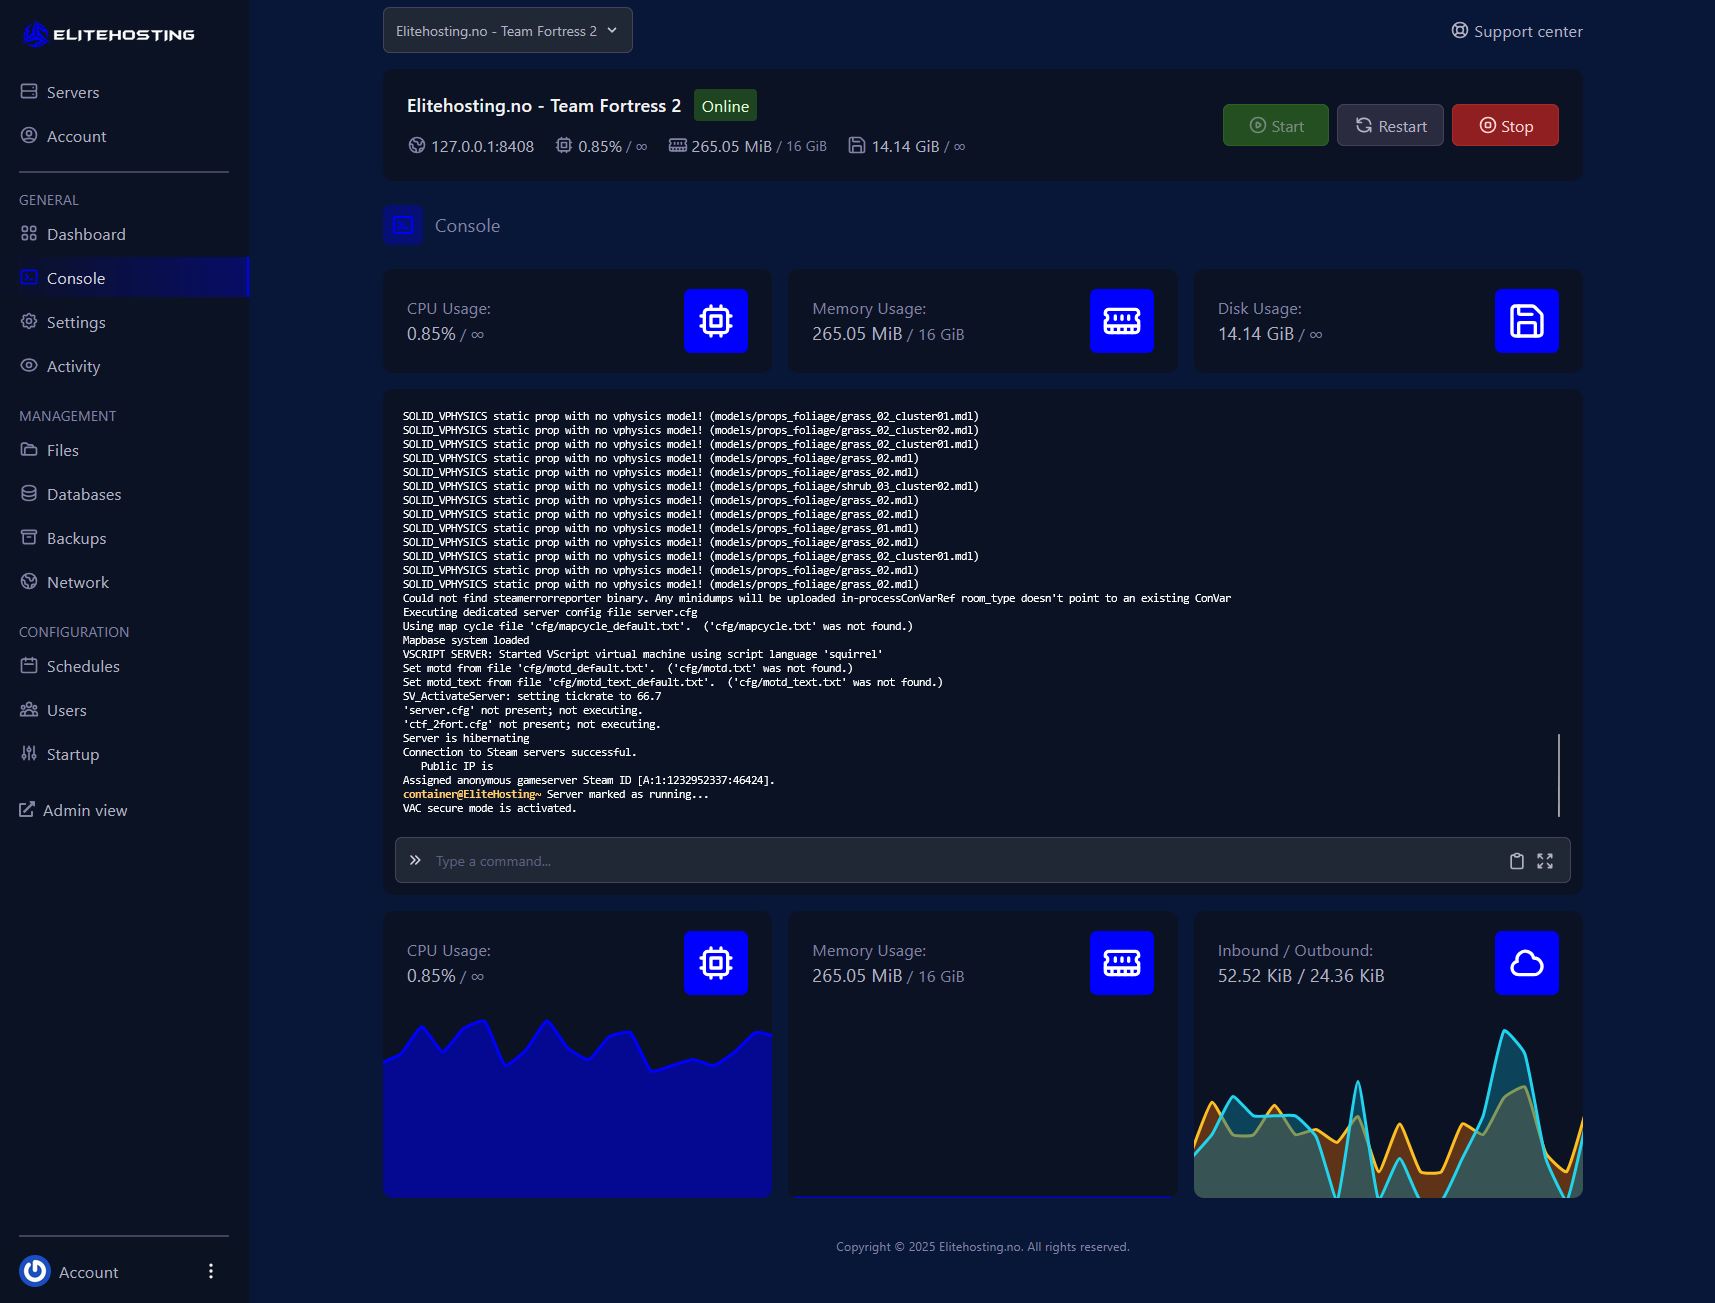Open the Files management page
This screenshot has width=1715, height=1303.
[62, 450]
